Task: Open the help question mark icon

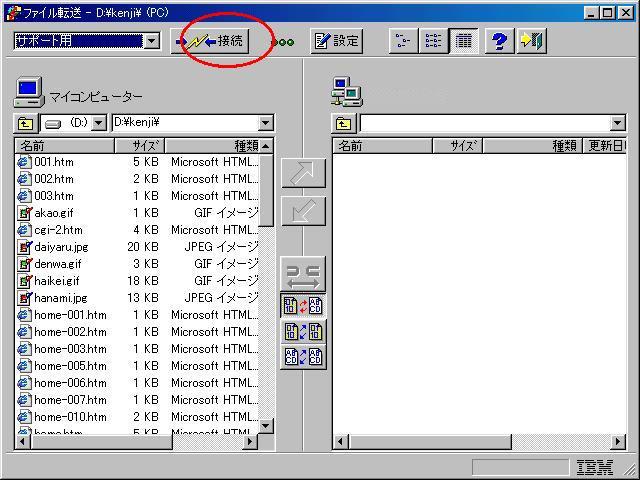Action: [x=499, y=41]
